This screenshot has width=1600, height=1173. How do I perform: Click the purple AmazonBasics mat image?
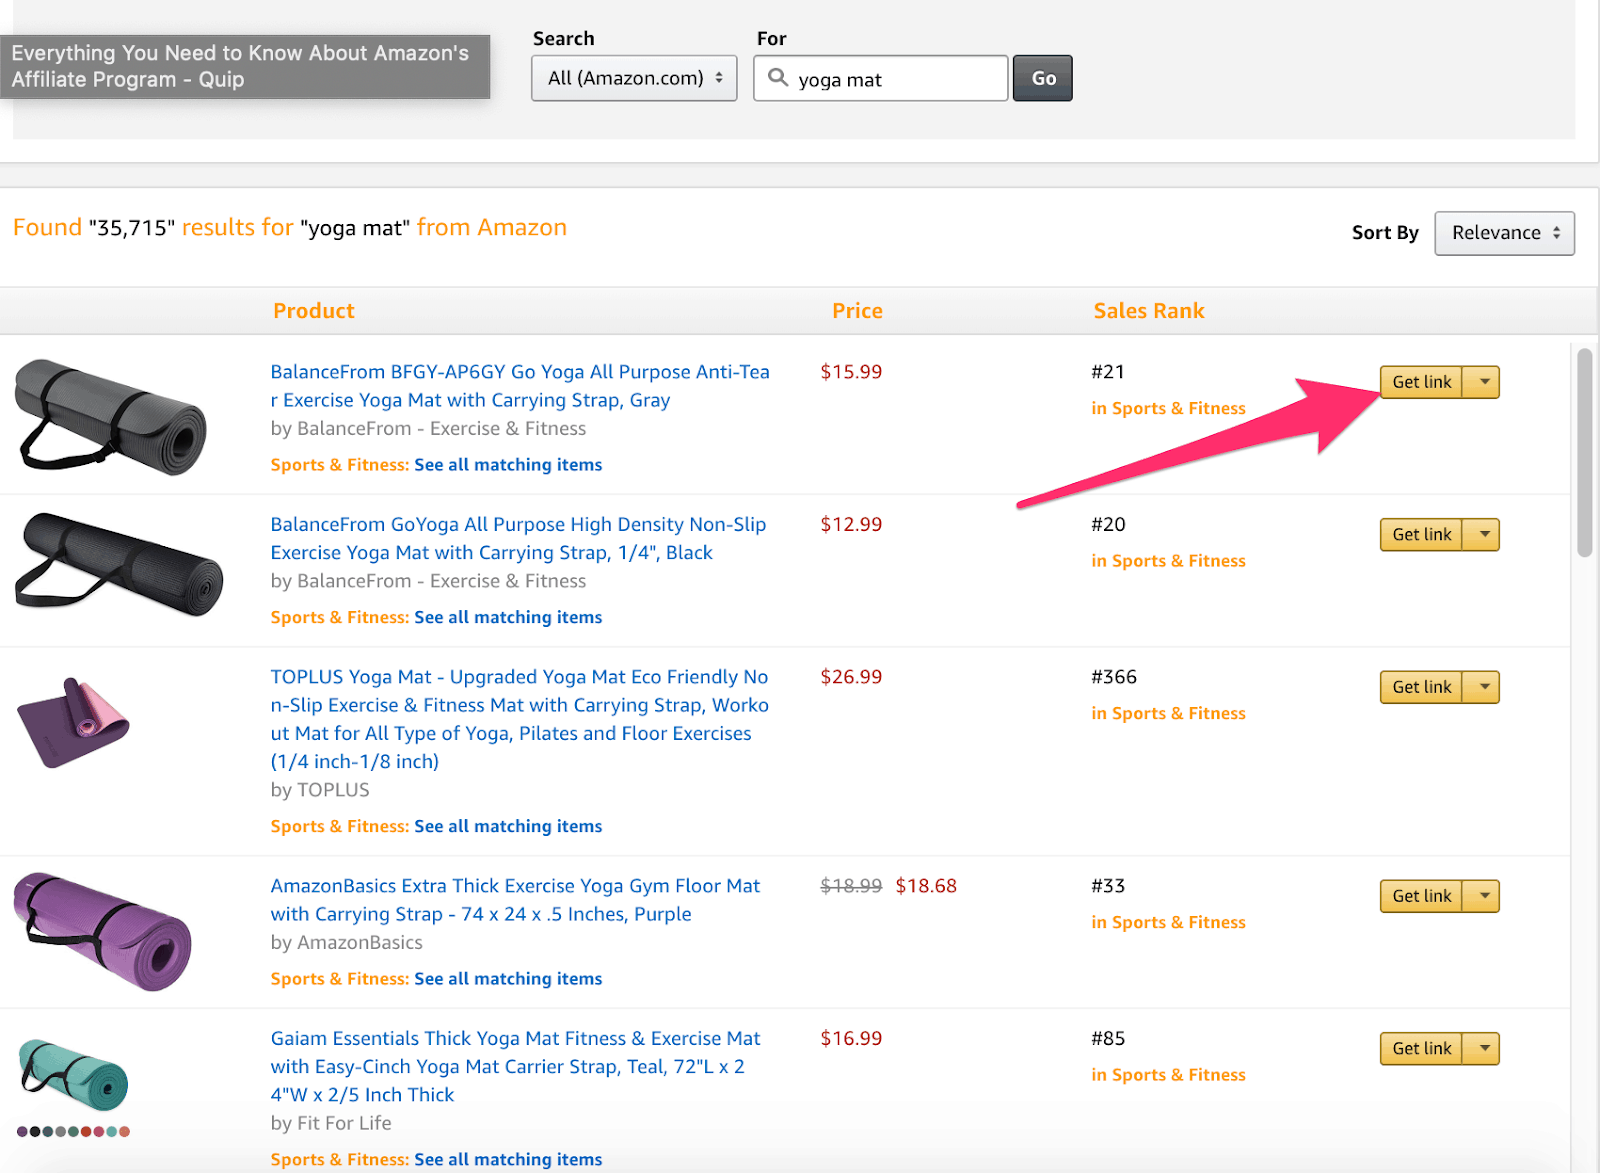click(x=102, y=931)
